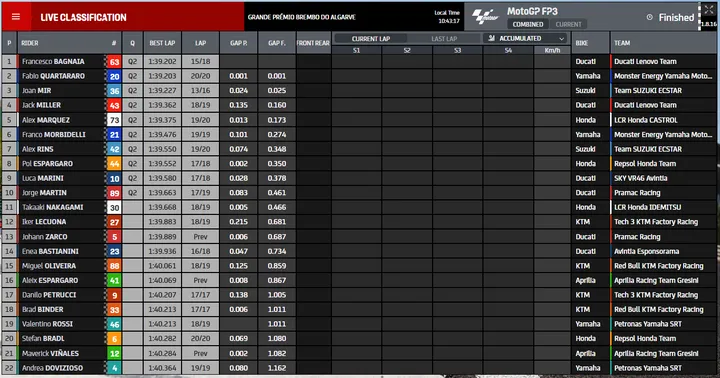Select rider Francesco BAGNAIA

click(53, 62)
